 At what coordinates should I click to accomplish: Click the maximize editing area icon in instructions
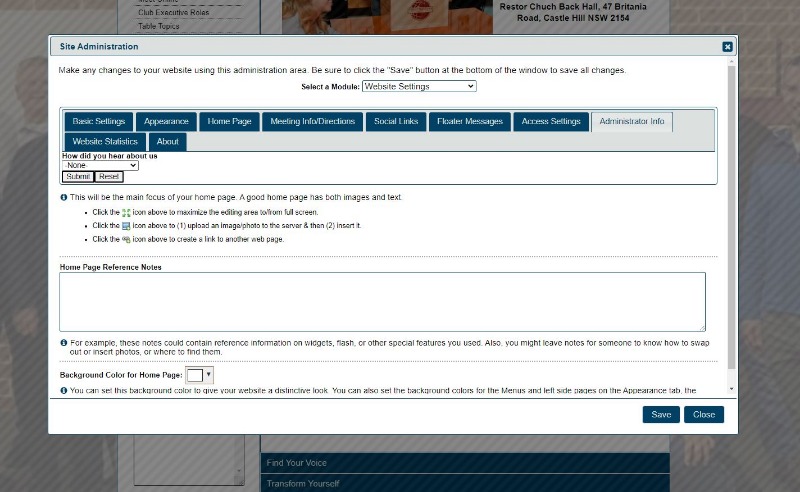[126, 213]
